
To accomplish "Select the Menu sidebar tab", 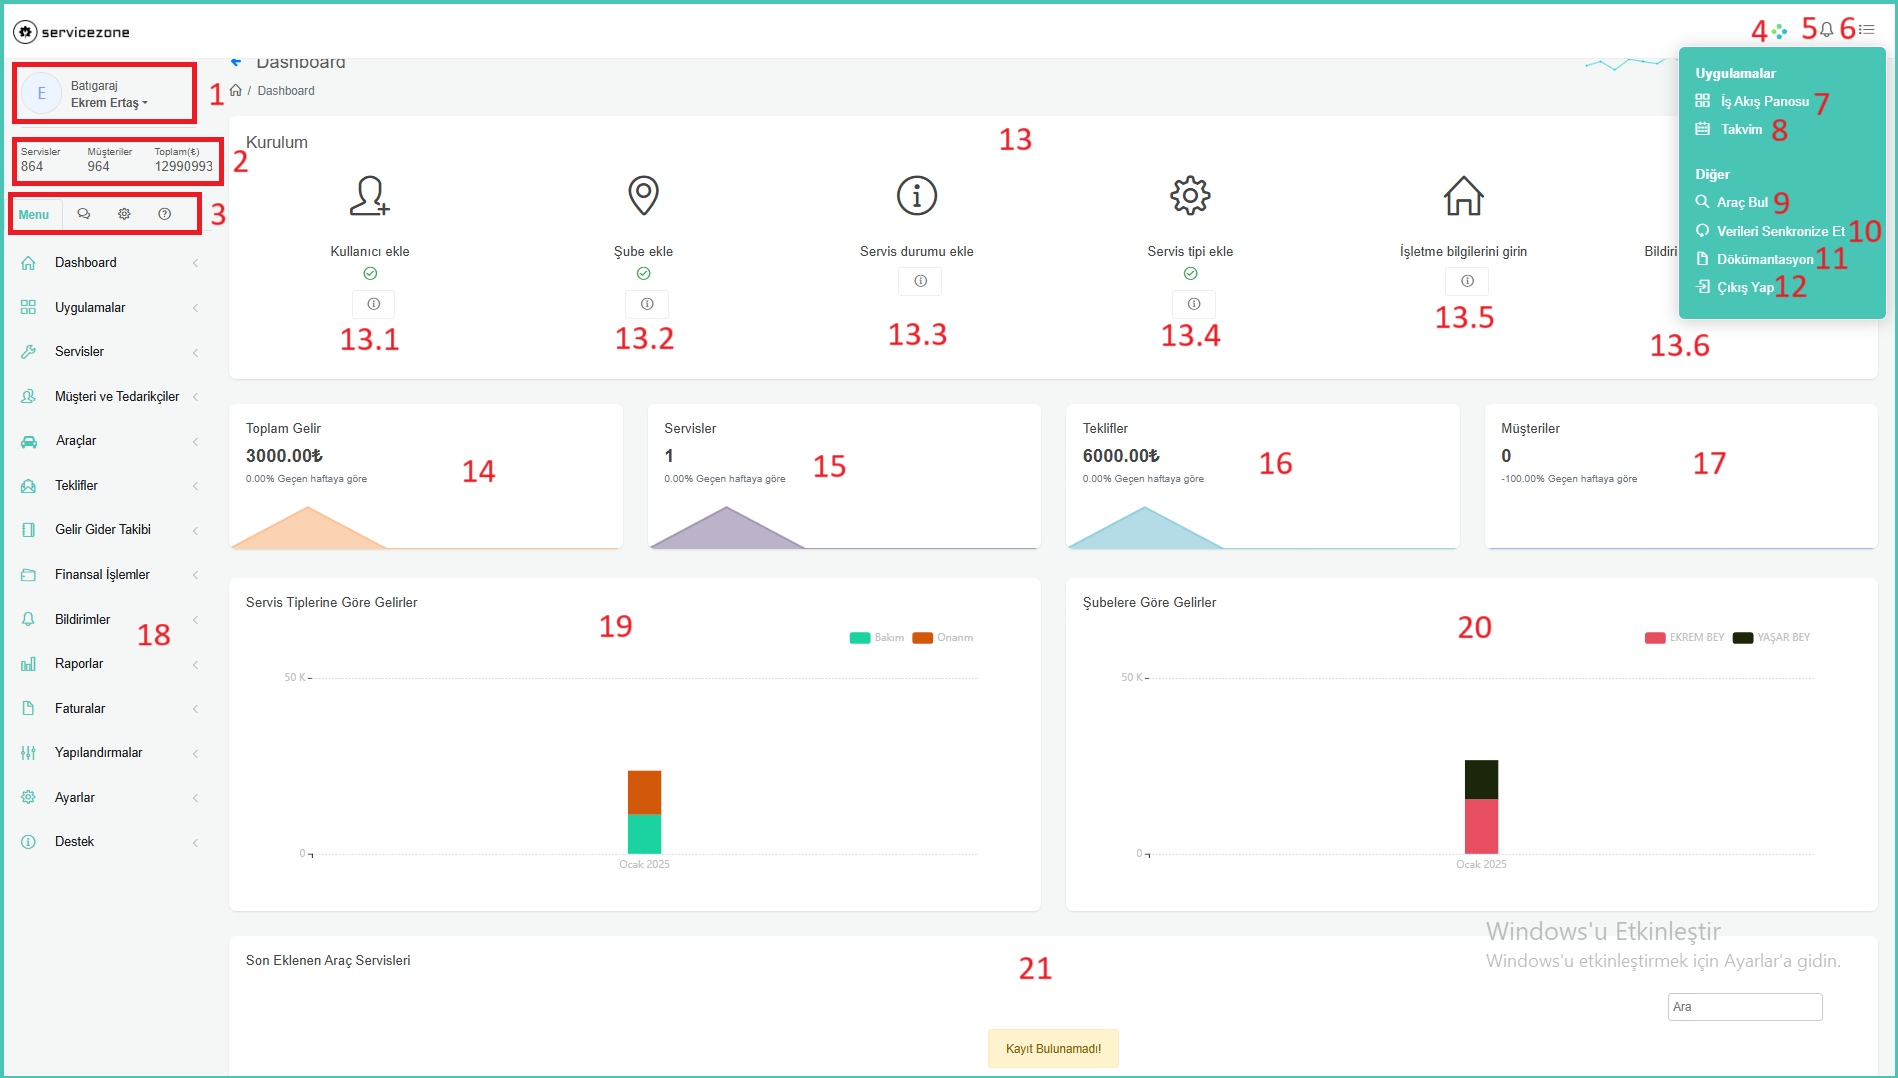I will 34,215.
